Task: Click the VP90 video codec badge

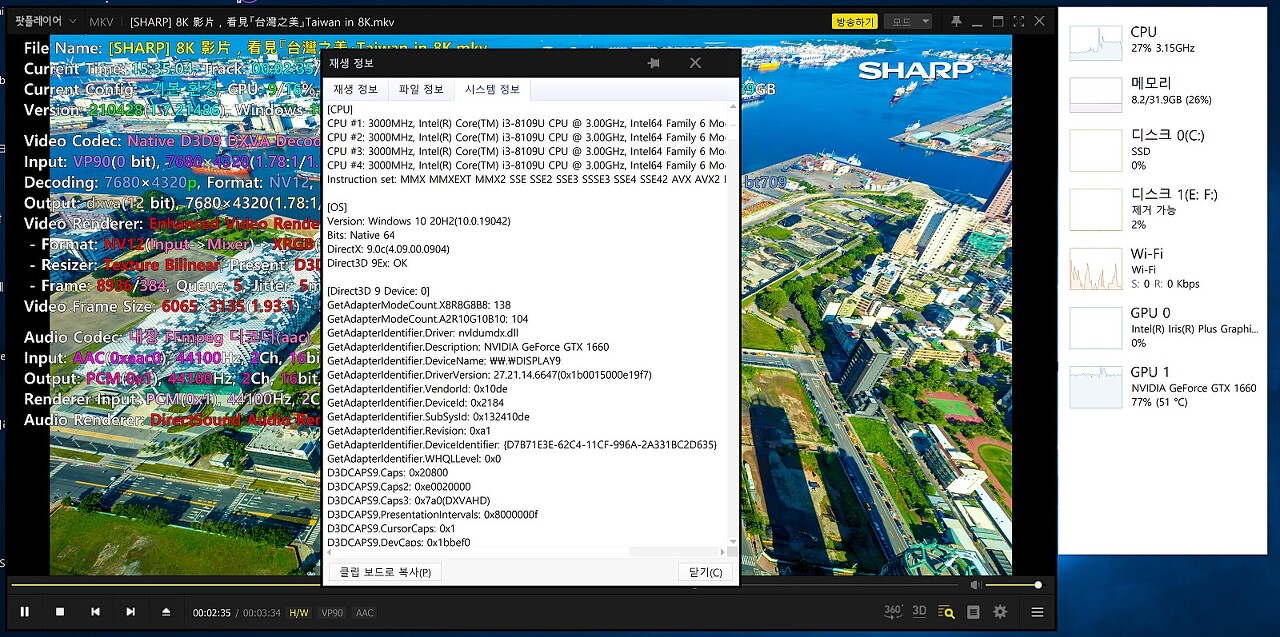Action: click(x=332, y=613)
